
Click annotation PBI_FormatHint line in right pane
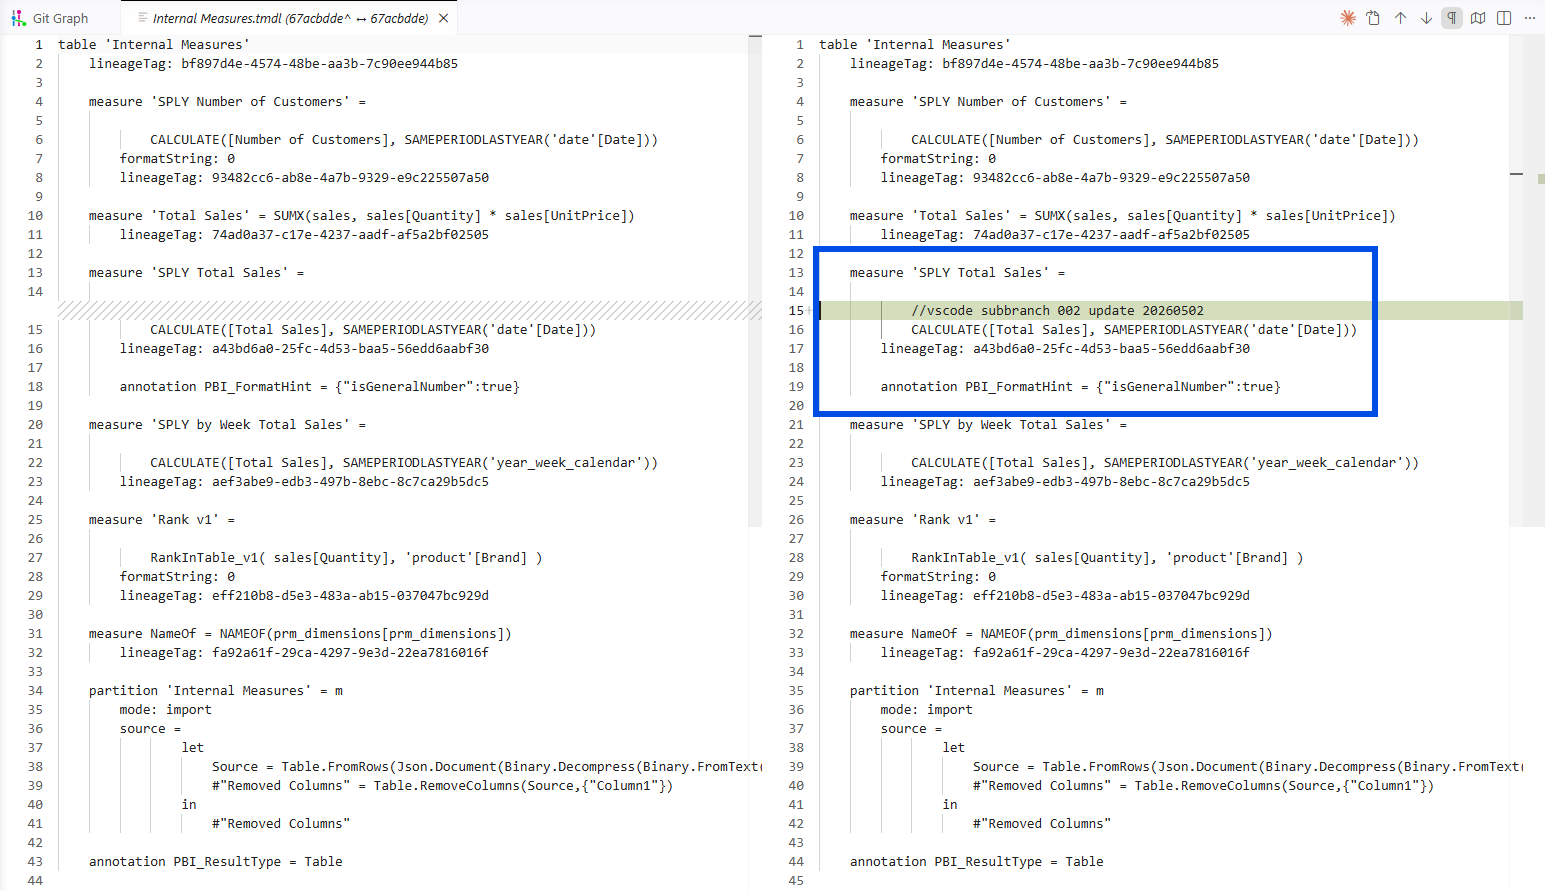coord(1080,387)
